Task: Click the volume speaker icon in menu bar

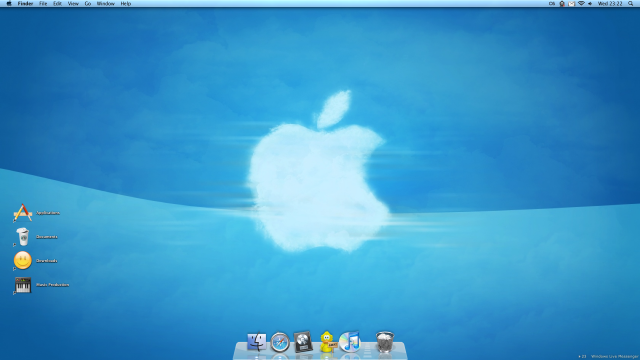Action: tap(590, 4)
